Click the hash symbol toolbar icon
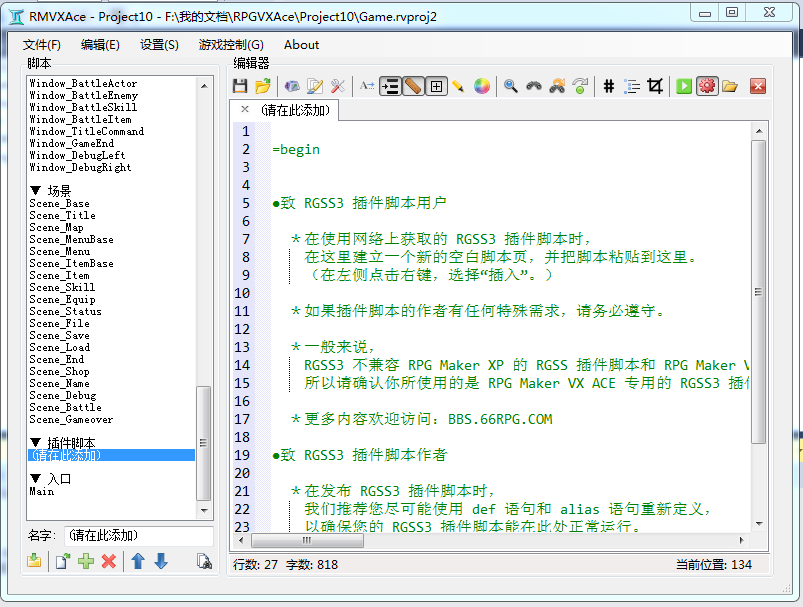 click(x=609, y=86)
